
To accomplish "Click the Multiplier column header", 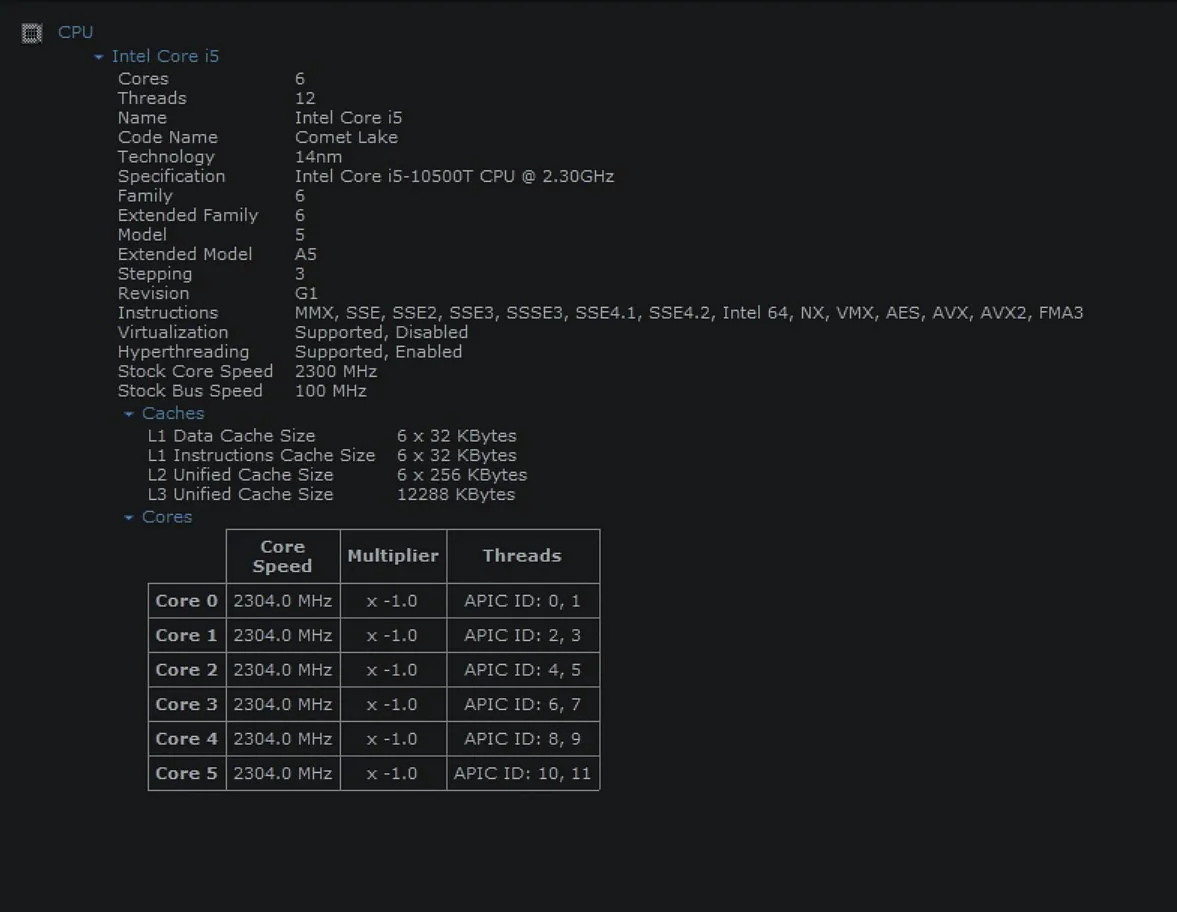I will point(393,556).
